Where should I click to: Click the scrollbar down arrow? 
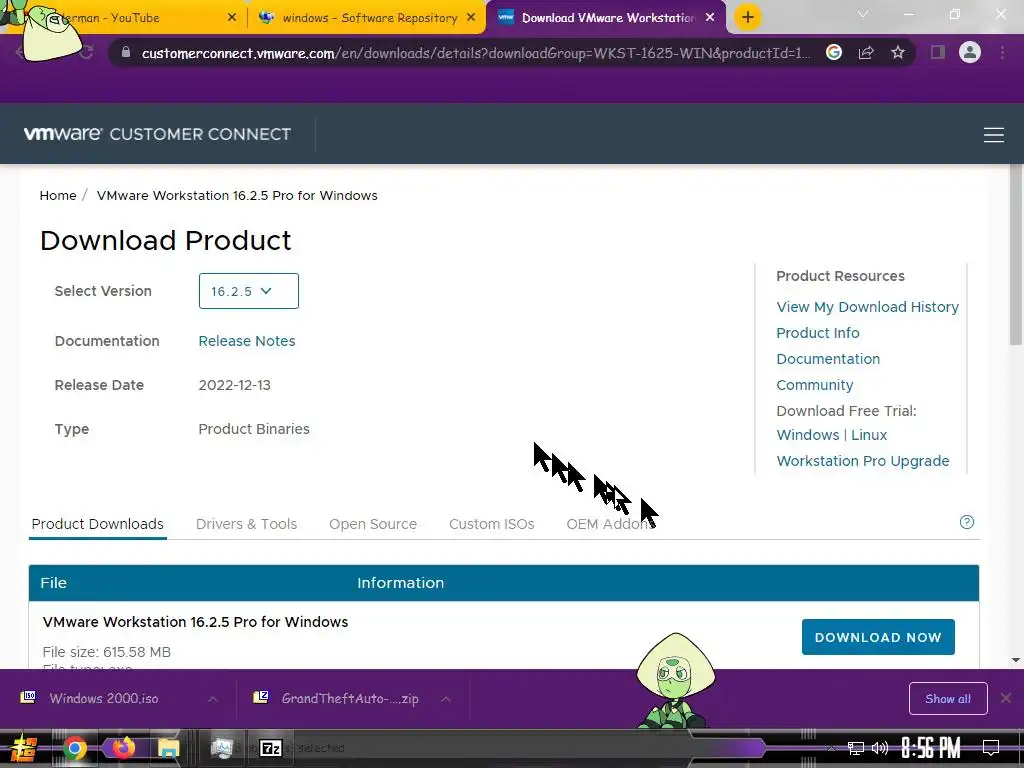point(1016,660)
